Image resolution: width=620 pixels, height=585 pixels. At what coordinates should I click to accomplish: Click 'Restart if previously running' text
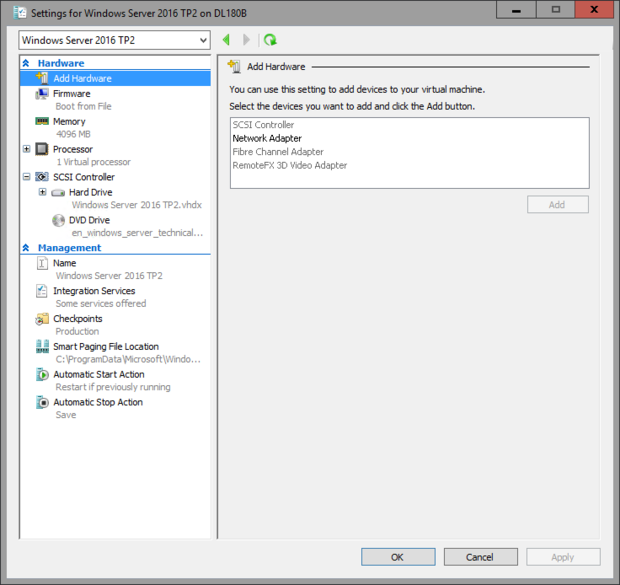[113, 387]
